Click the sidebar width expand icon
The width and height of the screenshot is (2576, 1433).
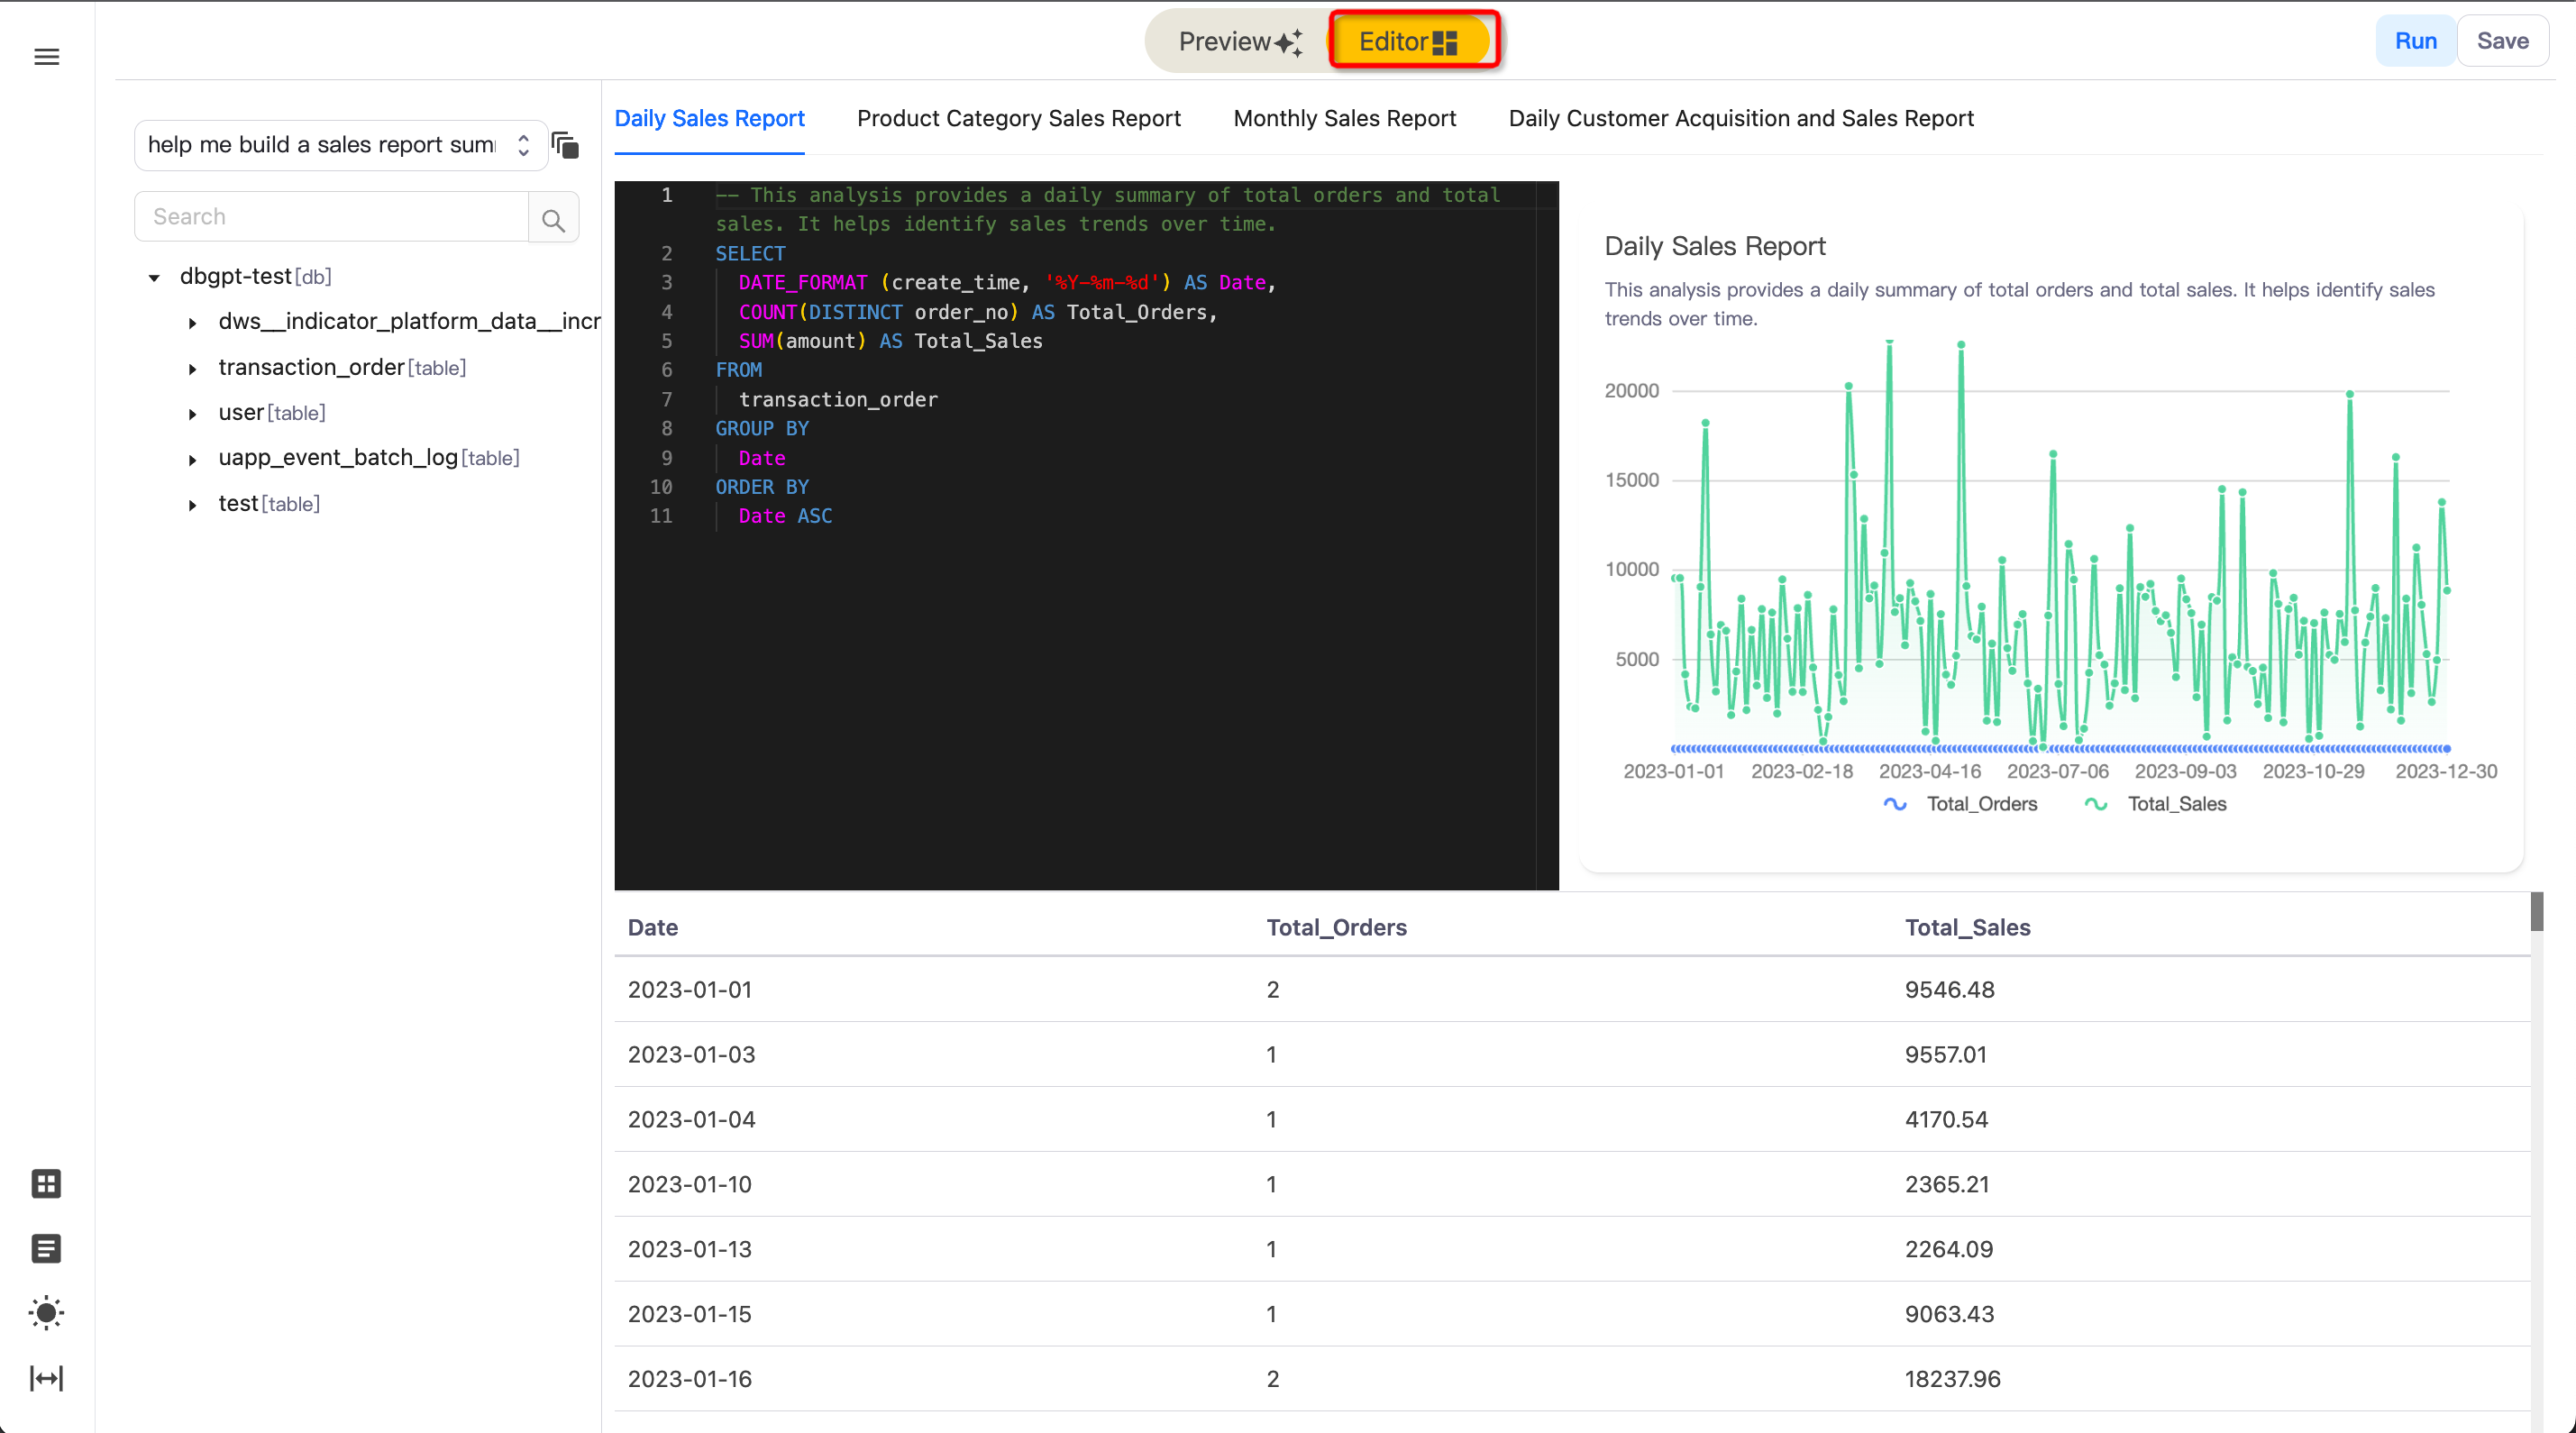pyautogui.click(x=46, y=1378)
